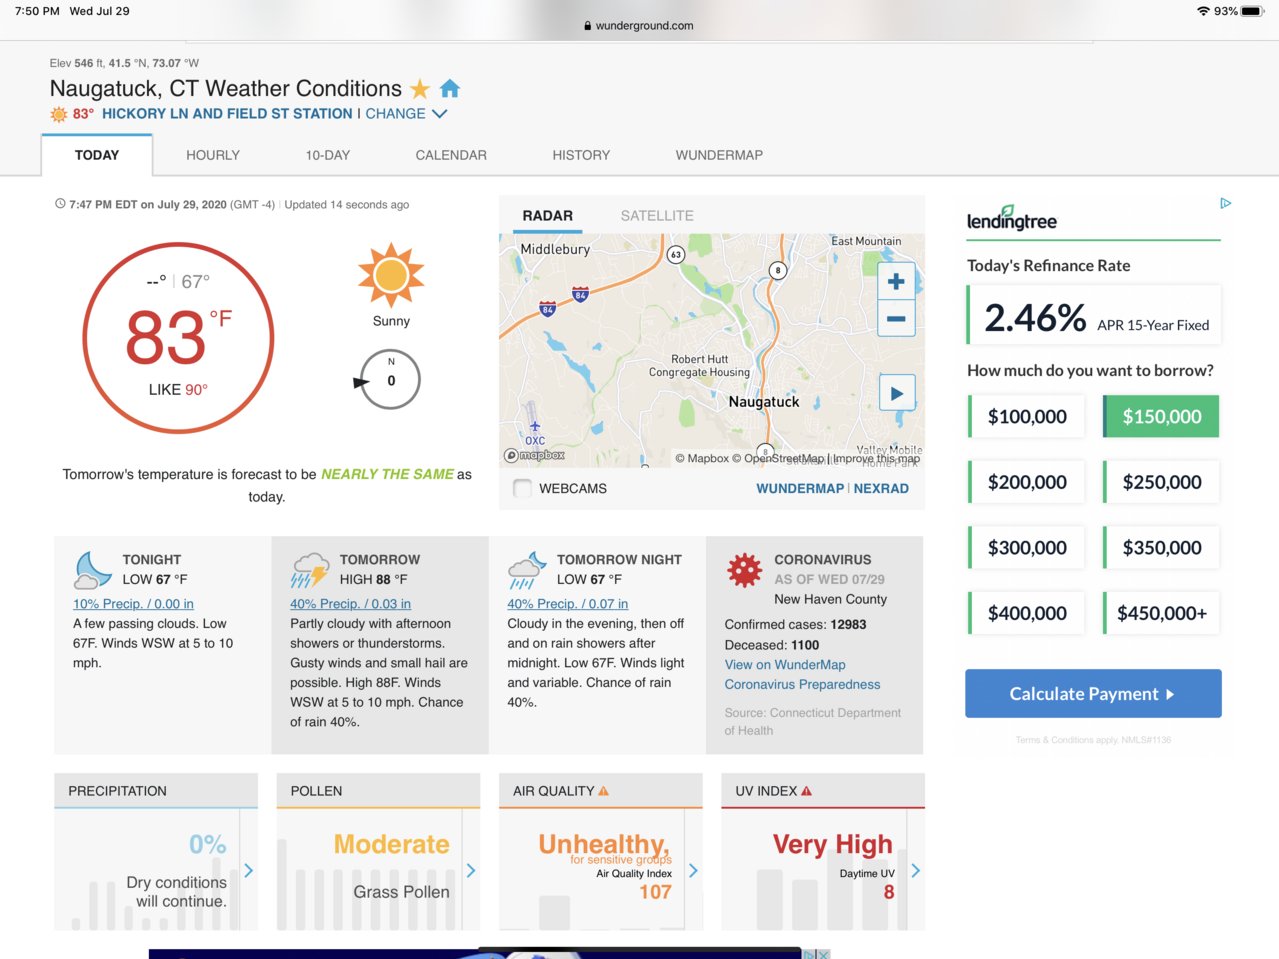Zoom out on the radar map
The width and height of the screenshot is (1279, 959).
click(896, 319)
